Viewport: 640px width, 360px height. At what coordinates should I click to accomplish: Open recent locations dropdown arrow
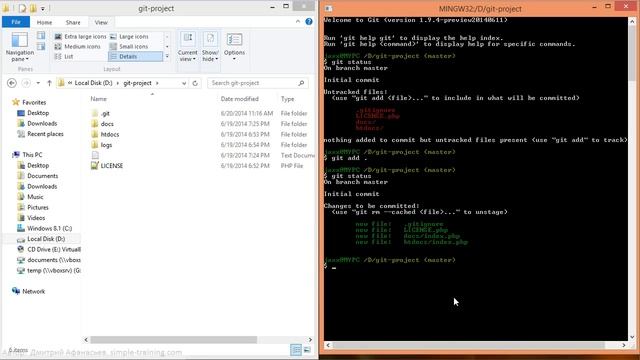pos(38,83)
